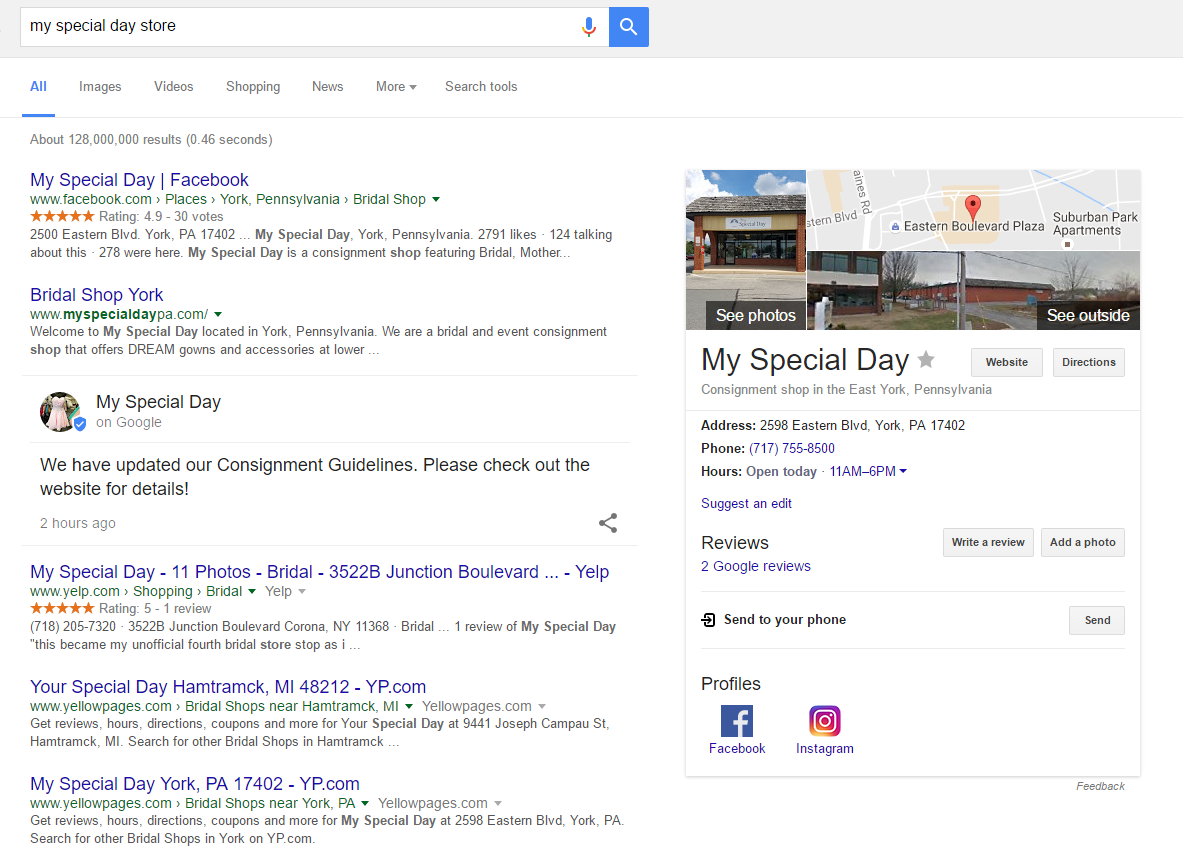Switch to the Shopping tab
Screen dimensions: 1183x863
[253, 87]
